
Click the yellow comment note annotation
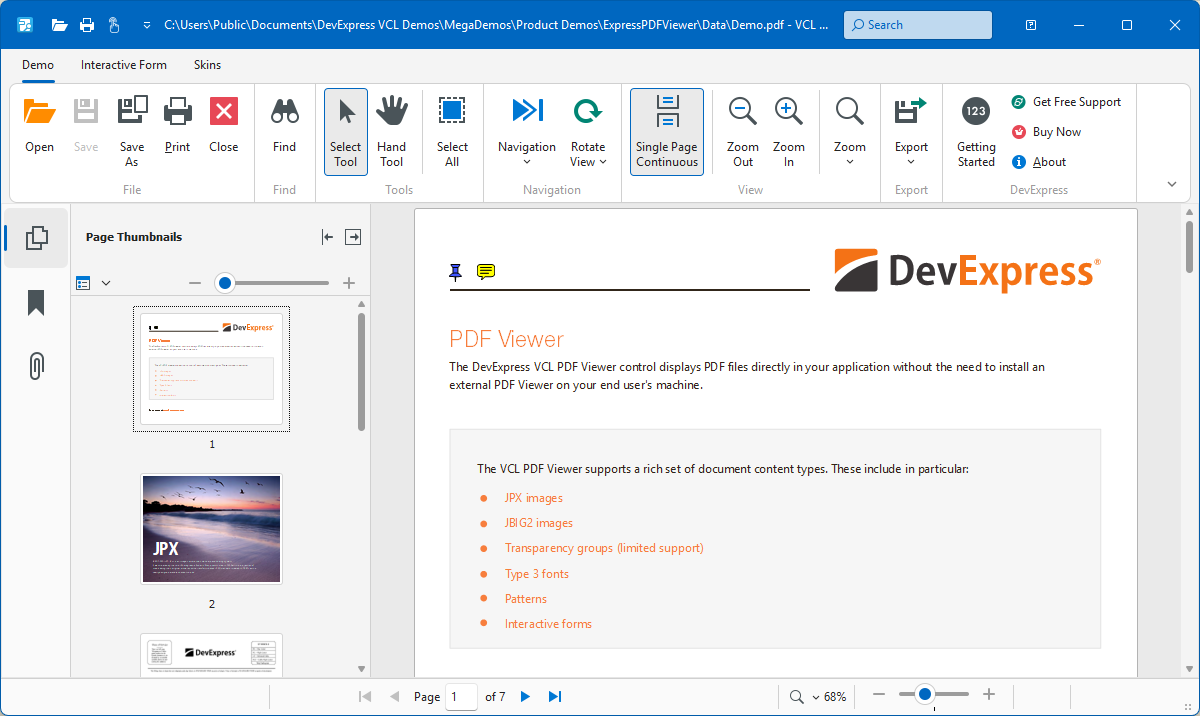pos(486,271)
